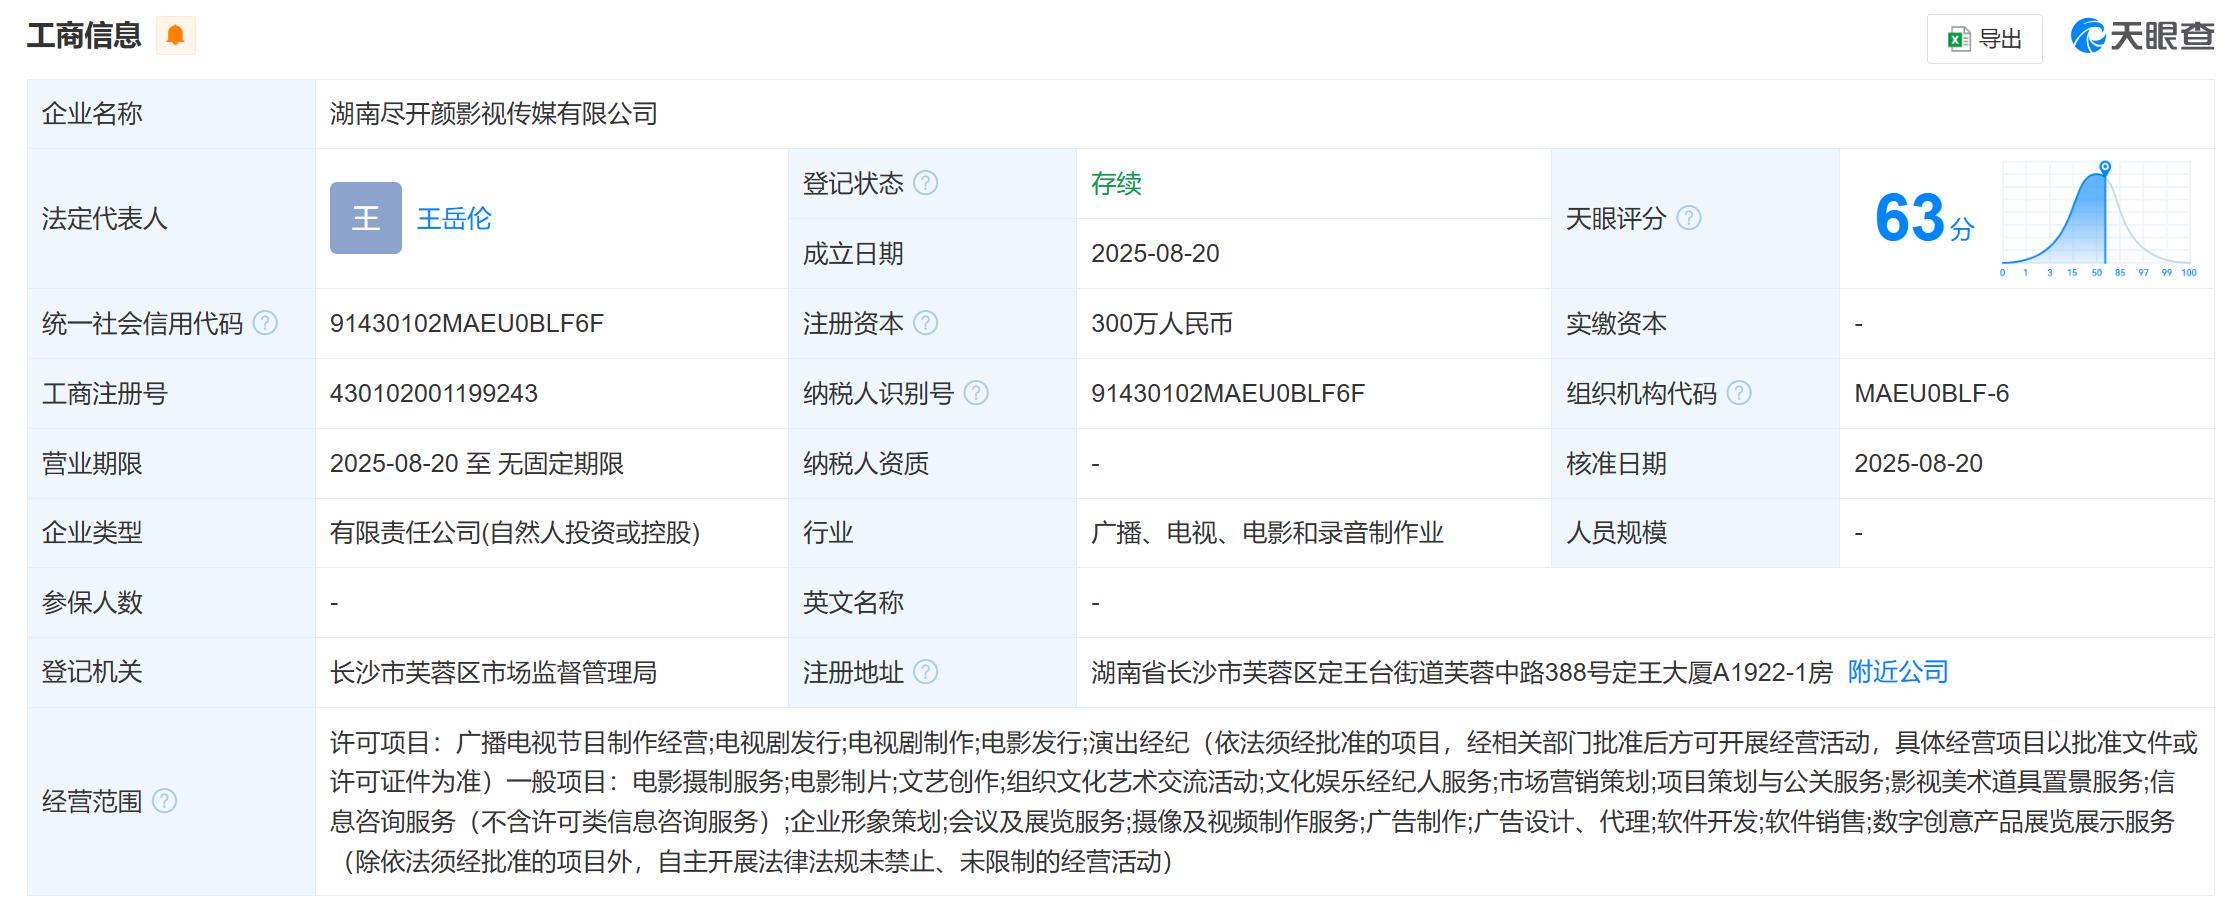This screenshot has height=904, width=2228.
Task: Click help icon beside 经营范围
Action: [164, 801]
